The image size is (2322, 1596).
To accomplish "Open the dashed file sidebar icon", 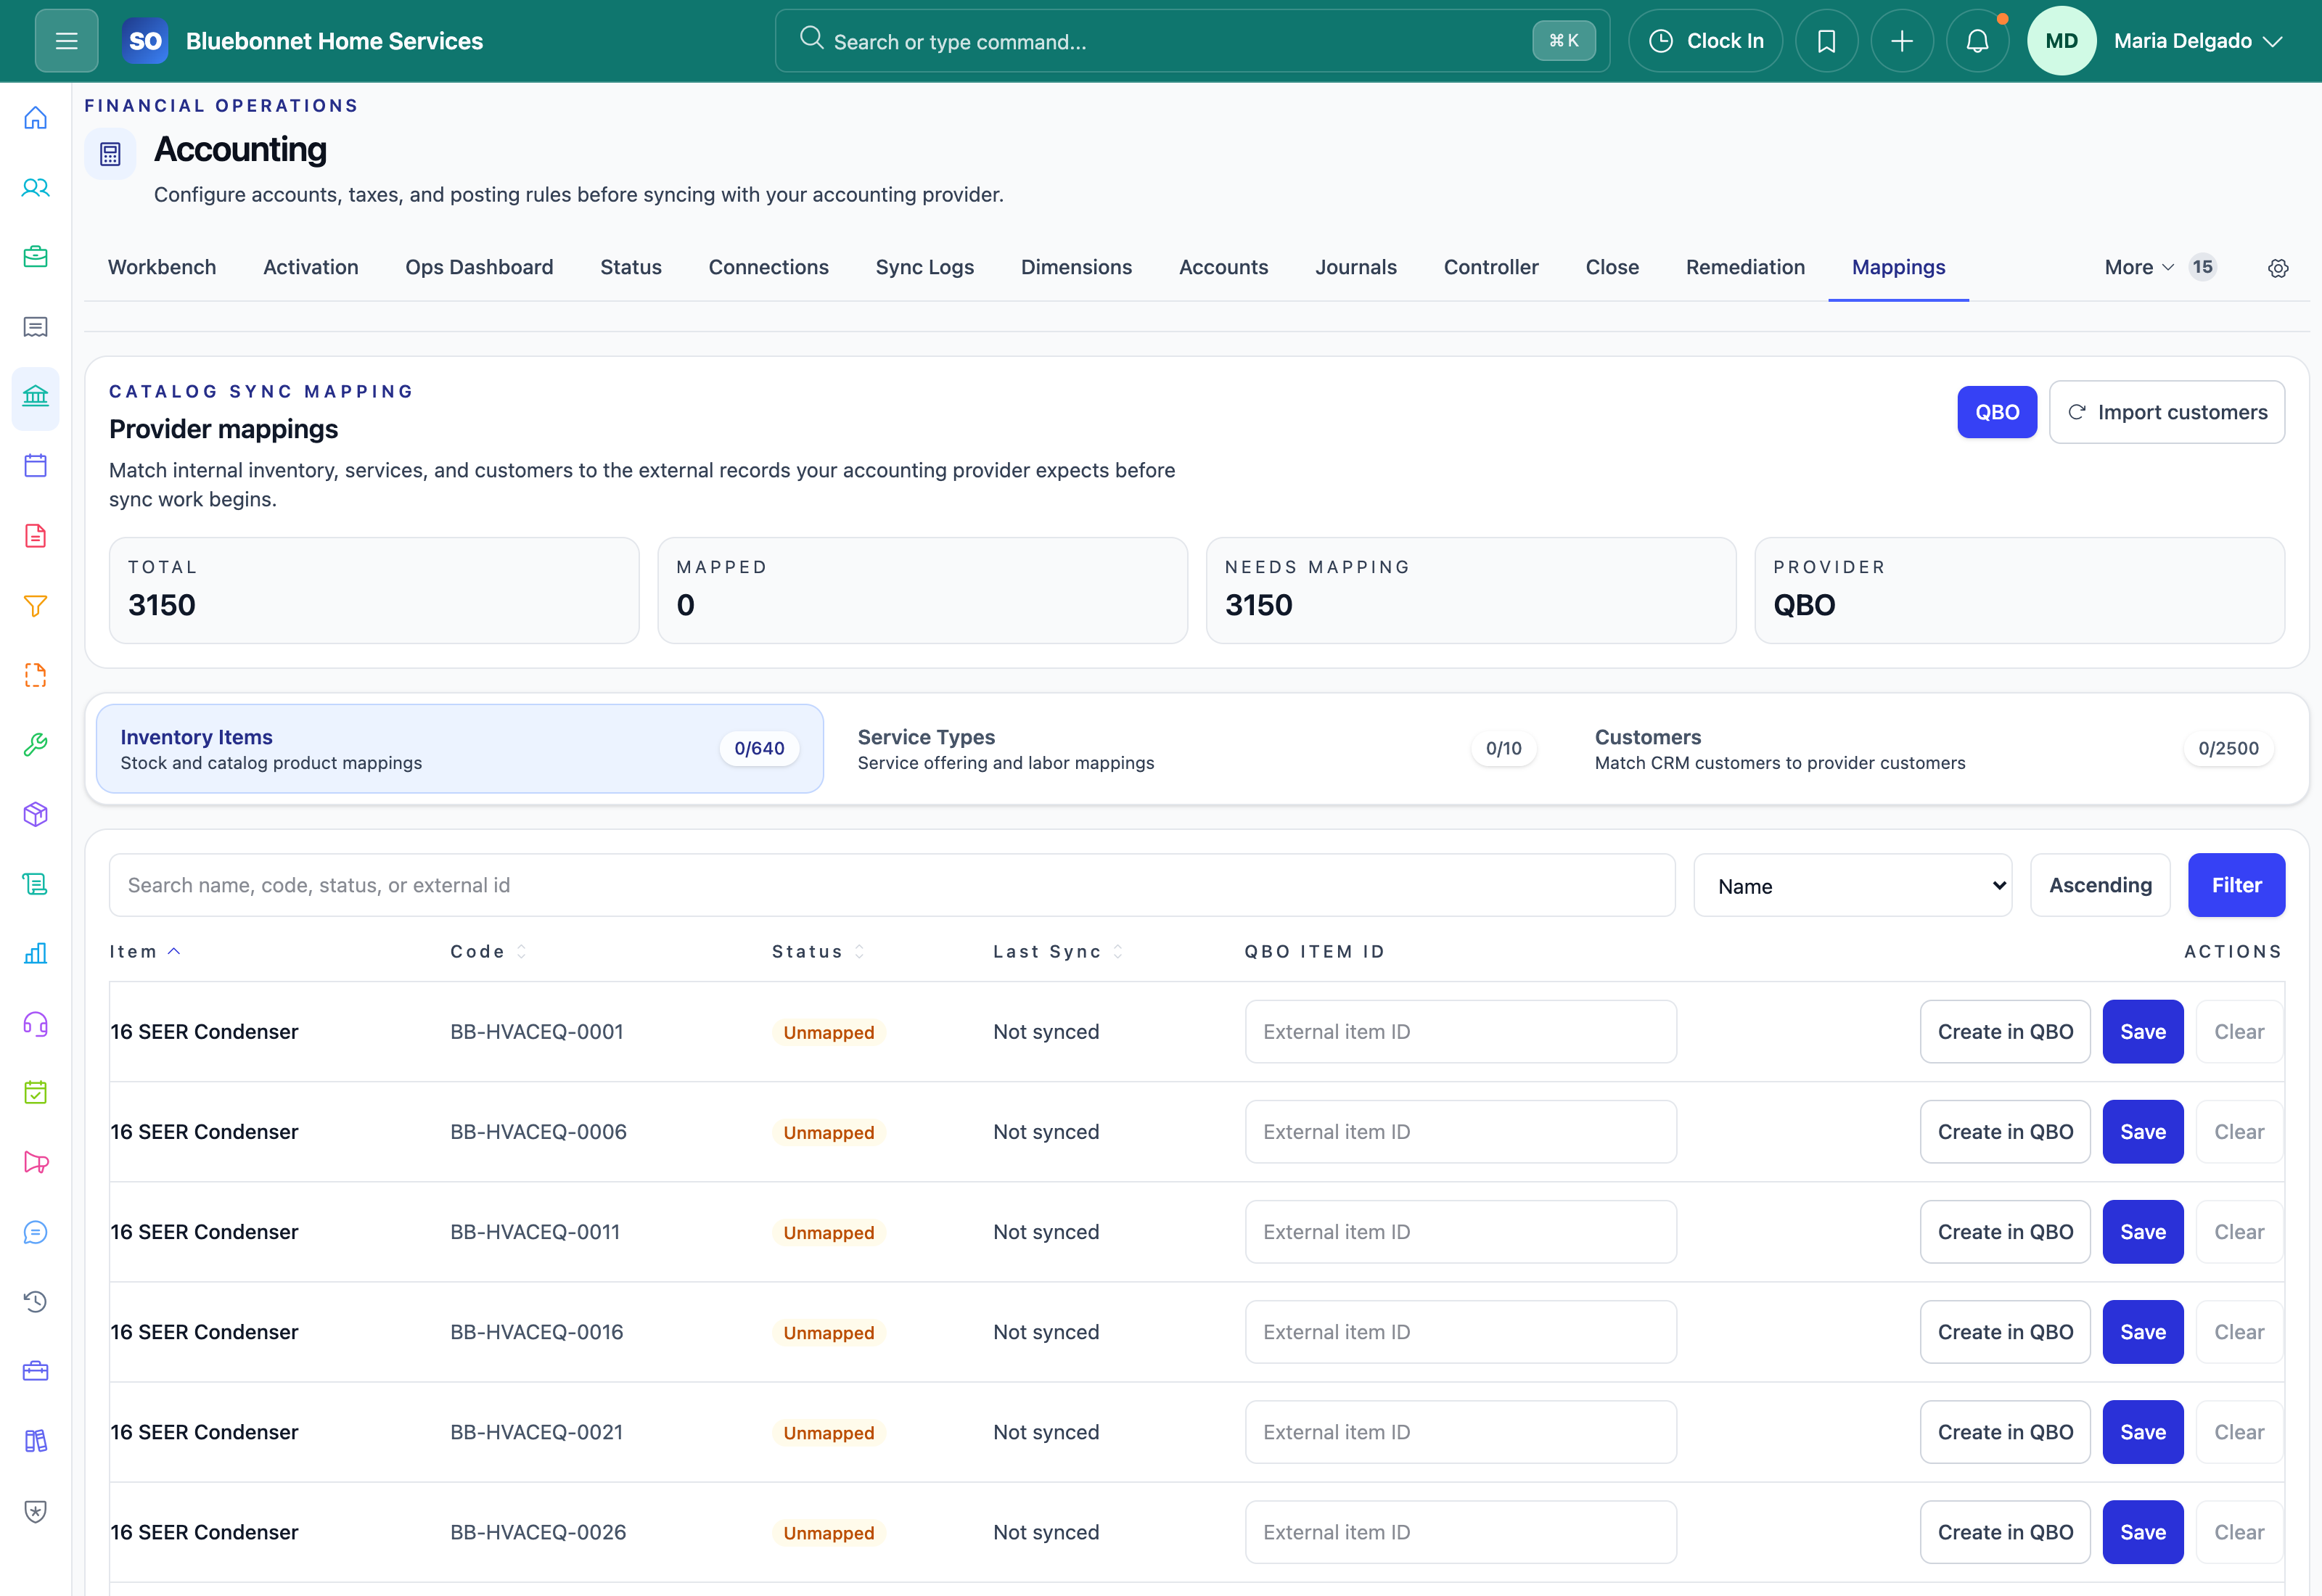I will (36, 675).
